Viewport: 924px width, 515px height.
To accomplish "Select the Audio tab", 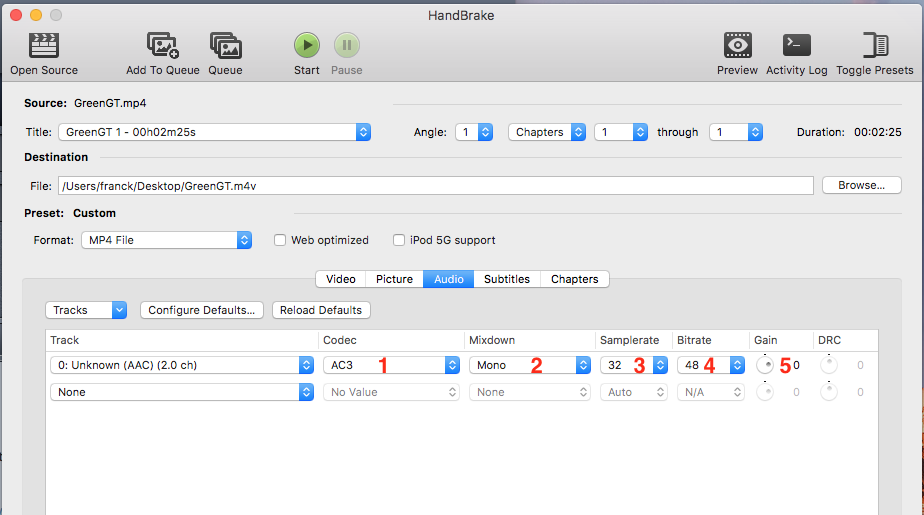I will tap(448, 279).
